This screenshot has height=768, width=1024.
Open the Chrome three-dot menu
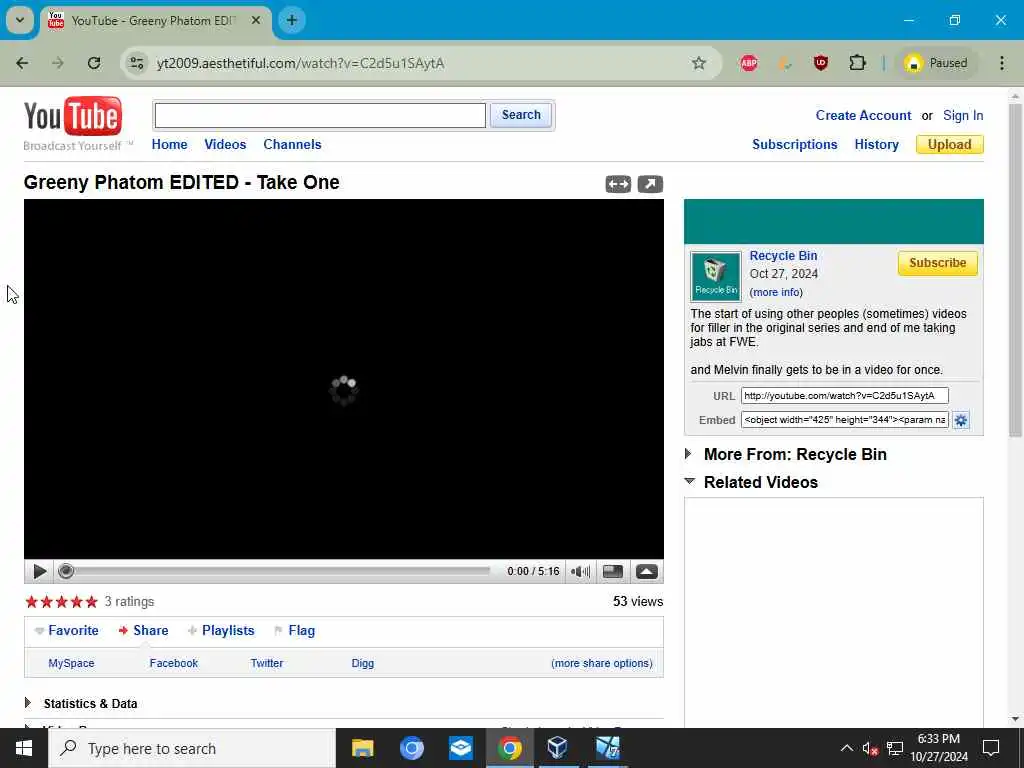(x=1002, y=63)
